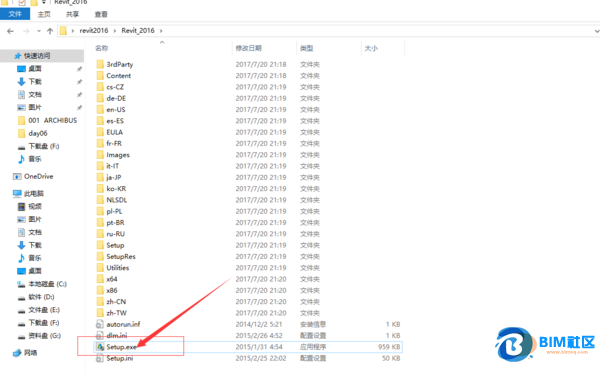The width and height of the screenshot is (600, 374).
Task: Open 图片 under quick access
Action: 35,108
